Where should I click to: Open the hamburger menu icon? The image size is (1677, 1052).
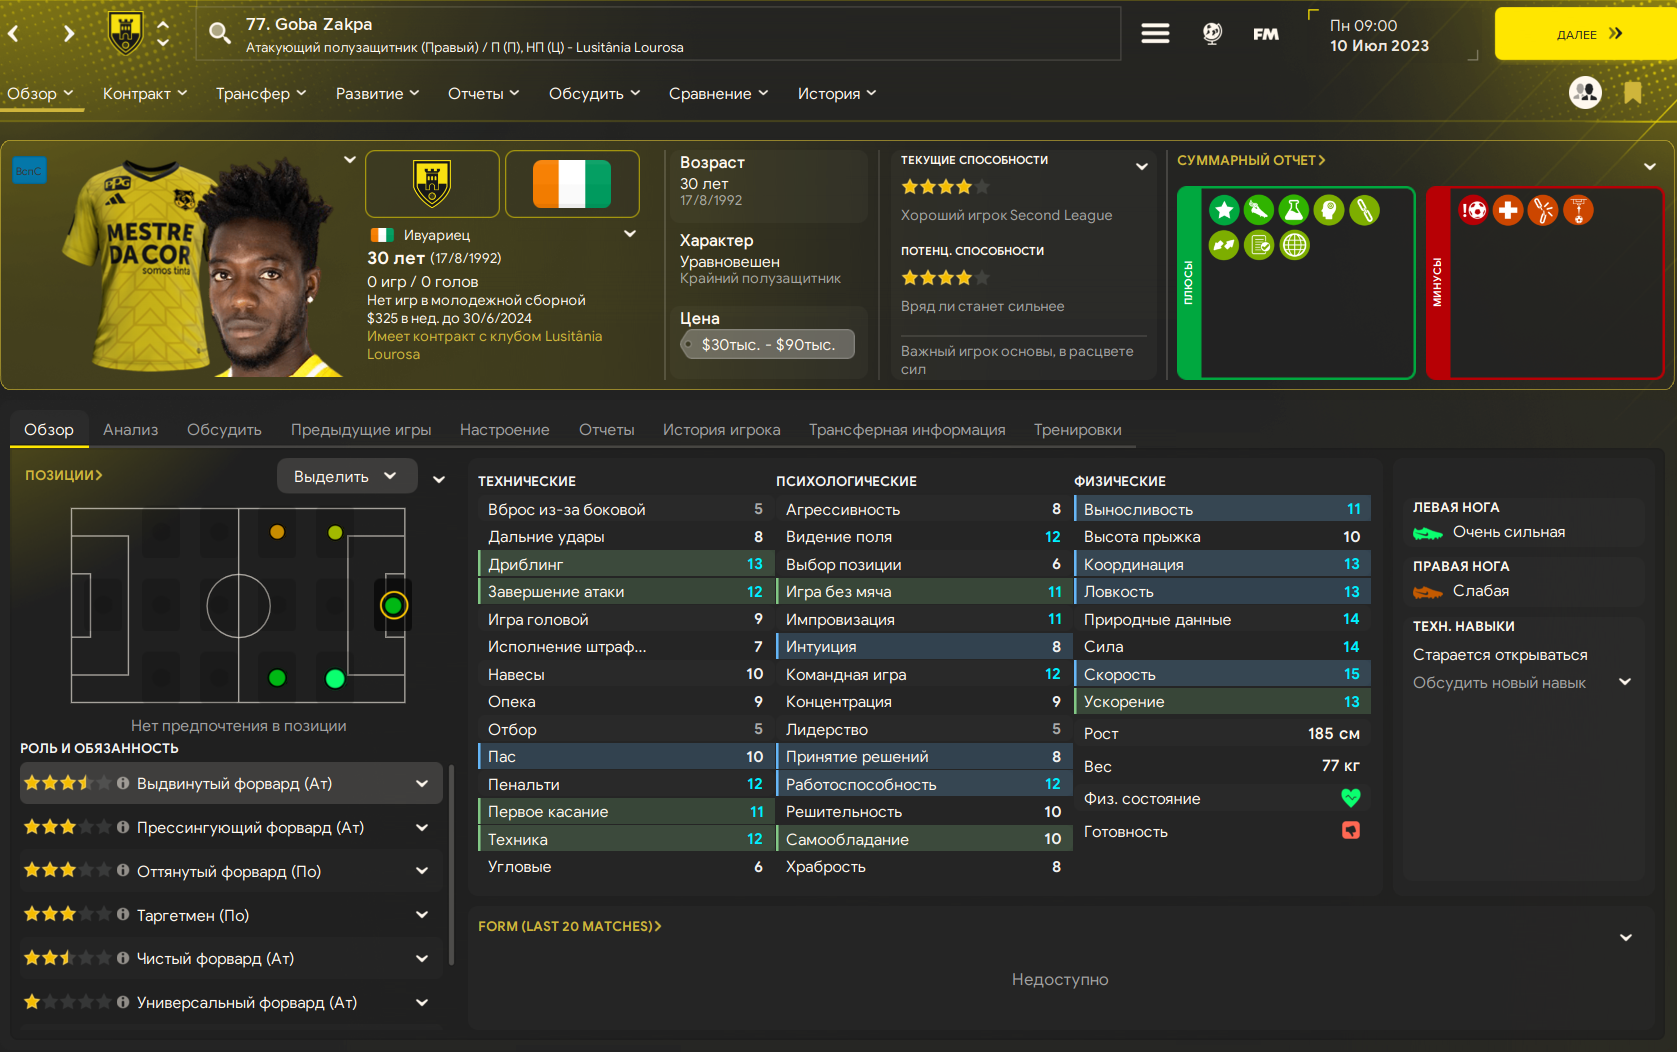pyautogui.click(x=1155, y=34)
